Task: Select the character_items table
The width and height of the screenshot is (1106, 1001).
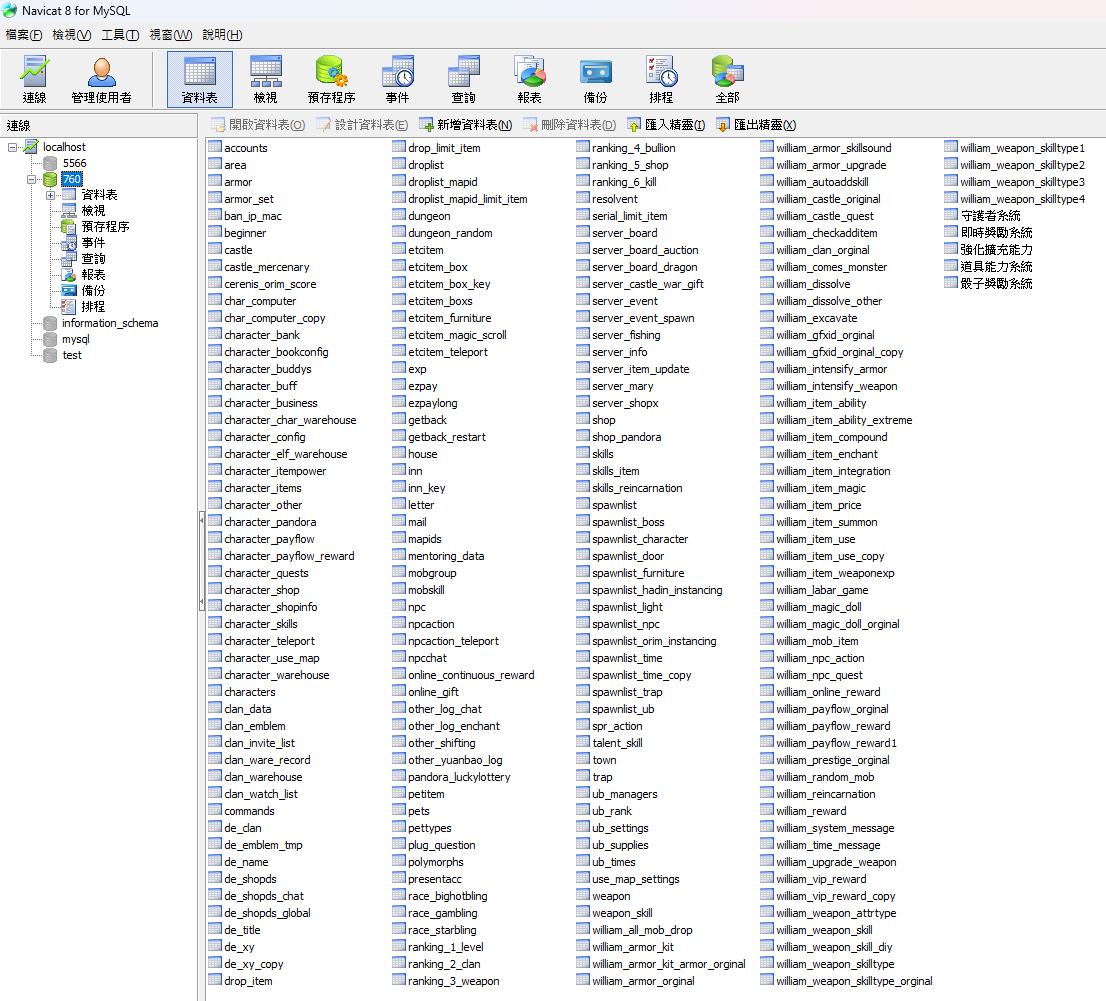Action: (262, 488)
